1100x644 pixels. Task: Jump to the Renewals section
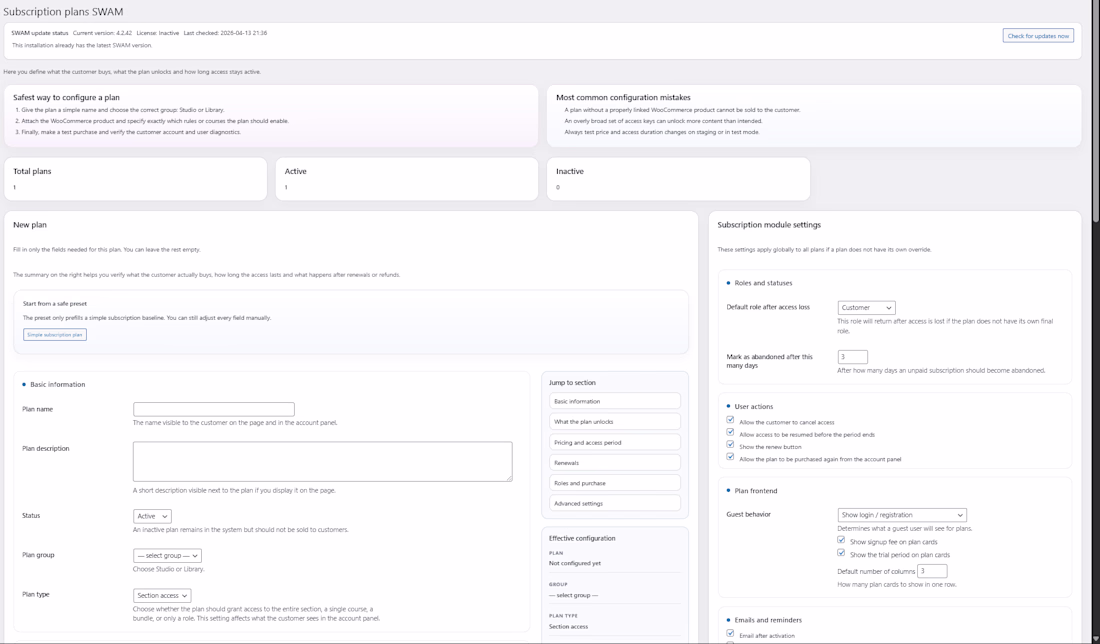(x=614, y=463)
